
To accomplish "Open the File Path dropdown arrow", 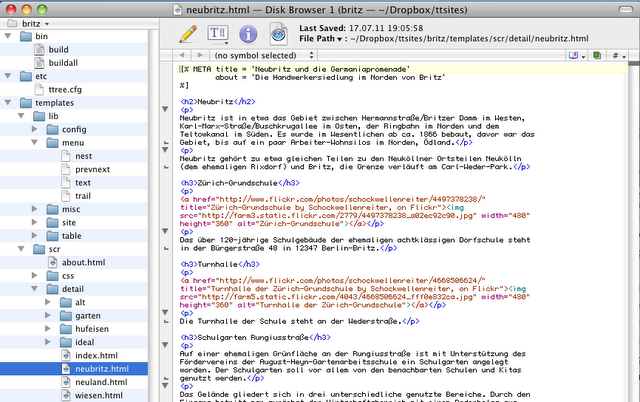I will (339, 39).
